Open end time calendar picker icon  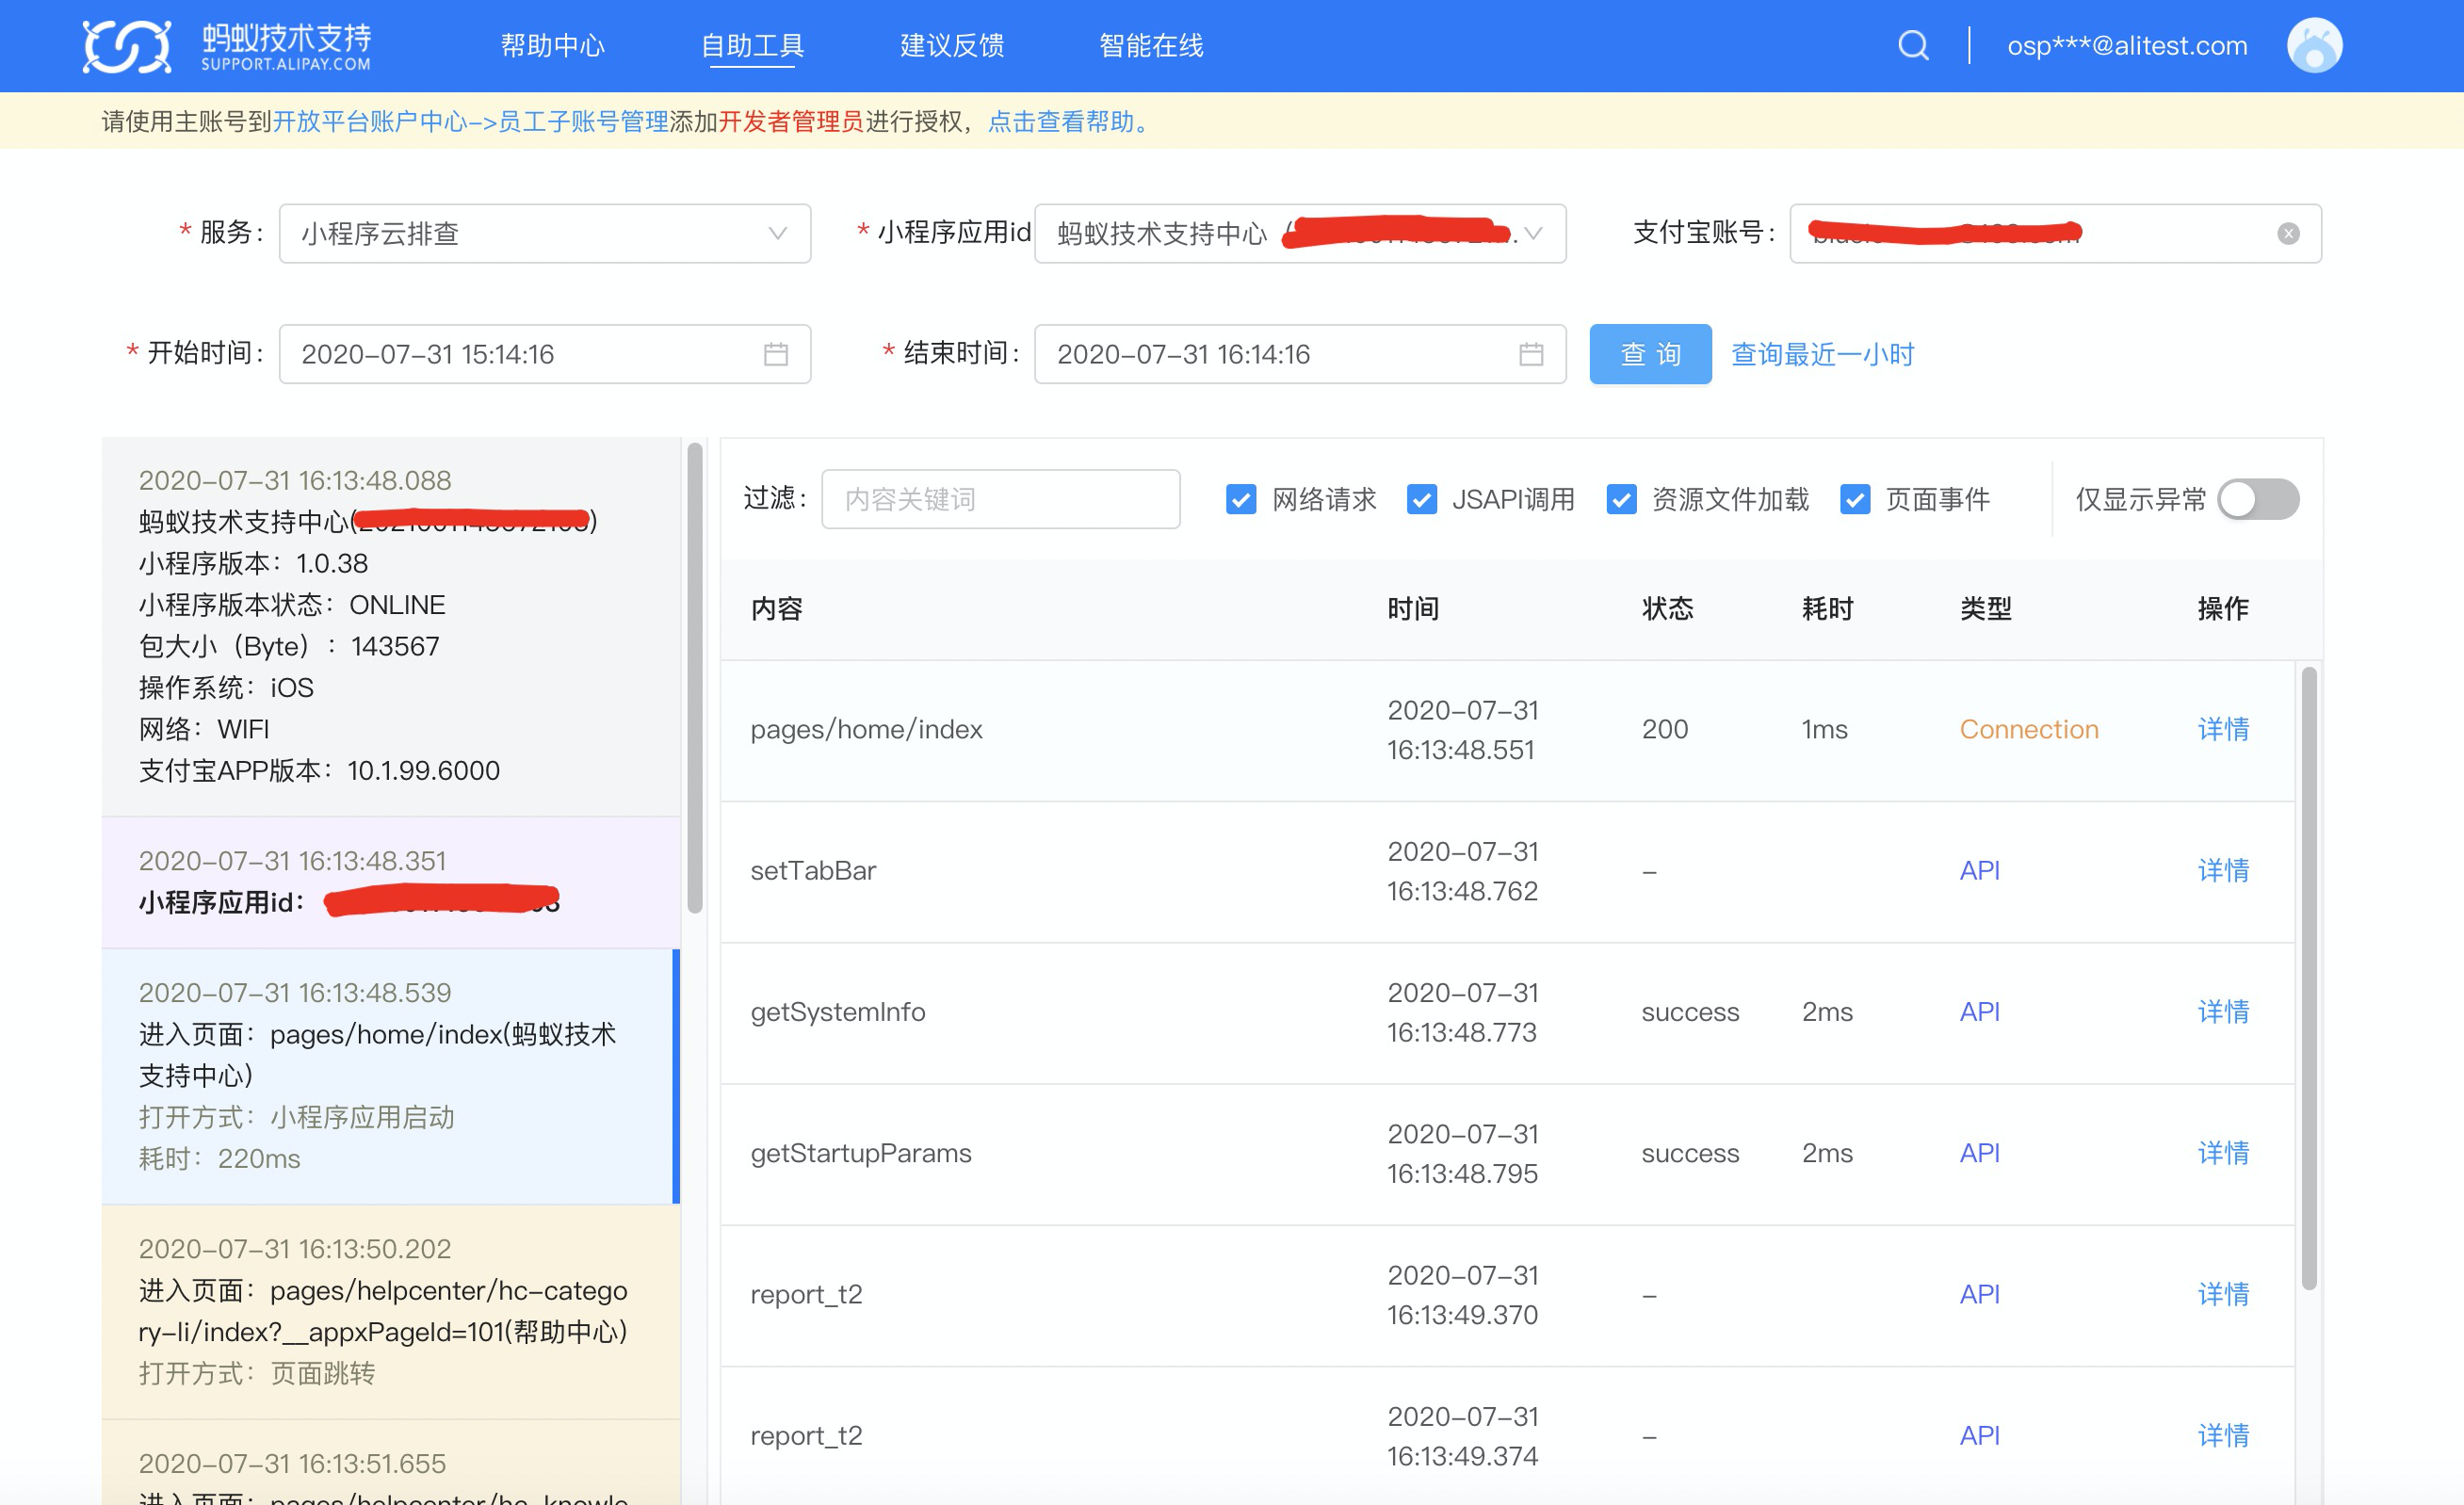pos(1531,354)
